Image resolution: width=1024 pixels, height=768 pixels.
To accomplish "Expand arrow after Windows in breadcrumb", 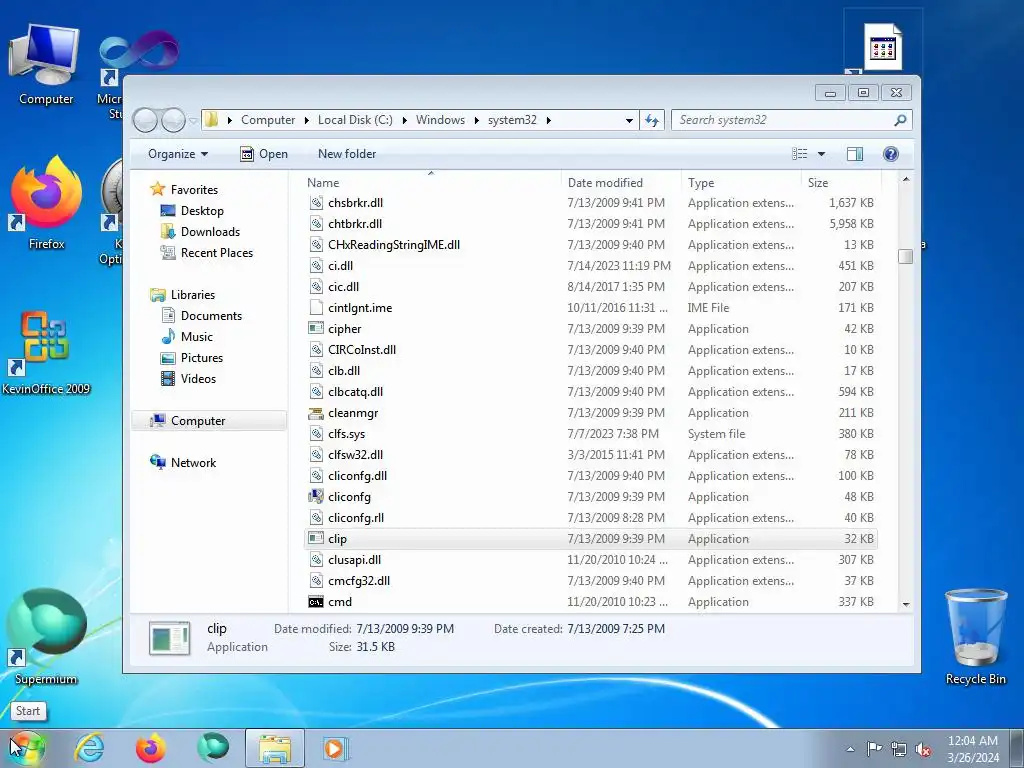I will coord(477,120).
